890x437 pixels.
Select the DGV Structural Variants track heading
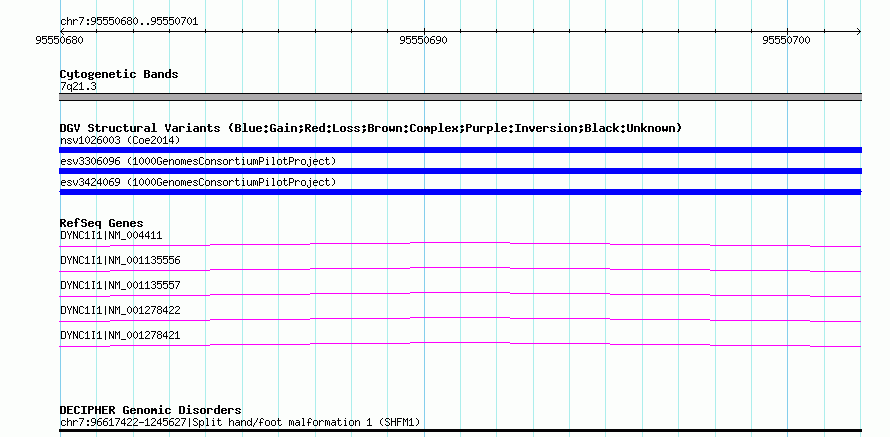[370, 128]
